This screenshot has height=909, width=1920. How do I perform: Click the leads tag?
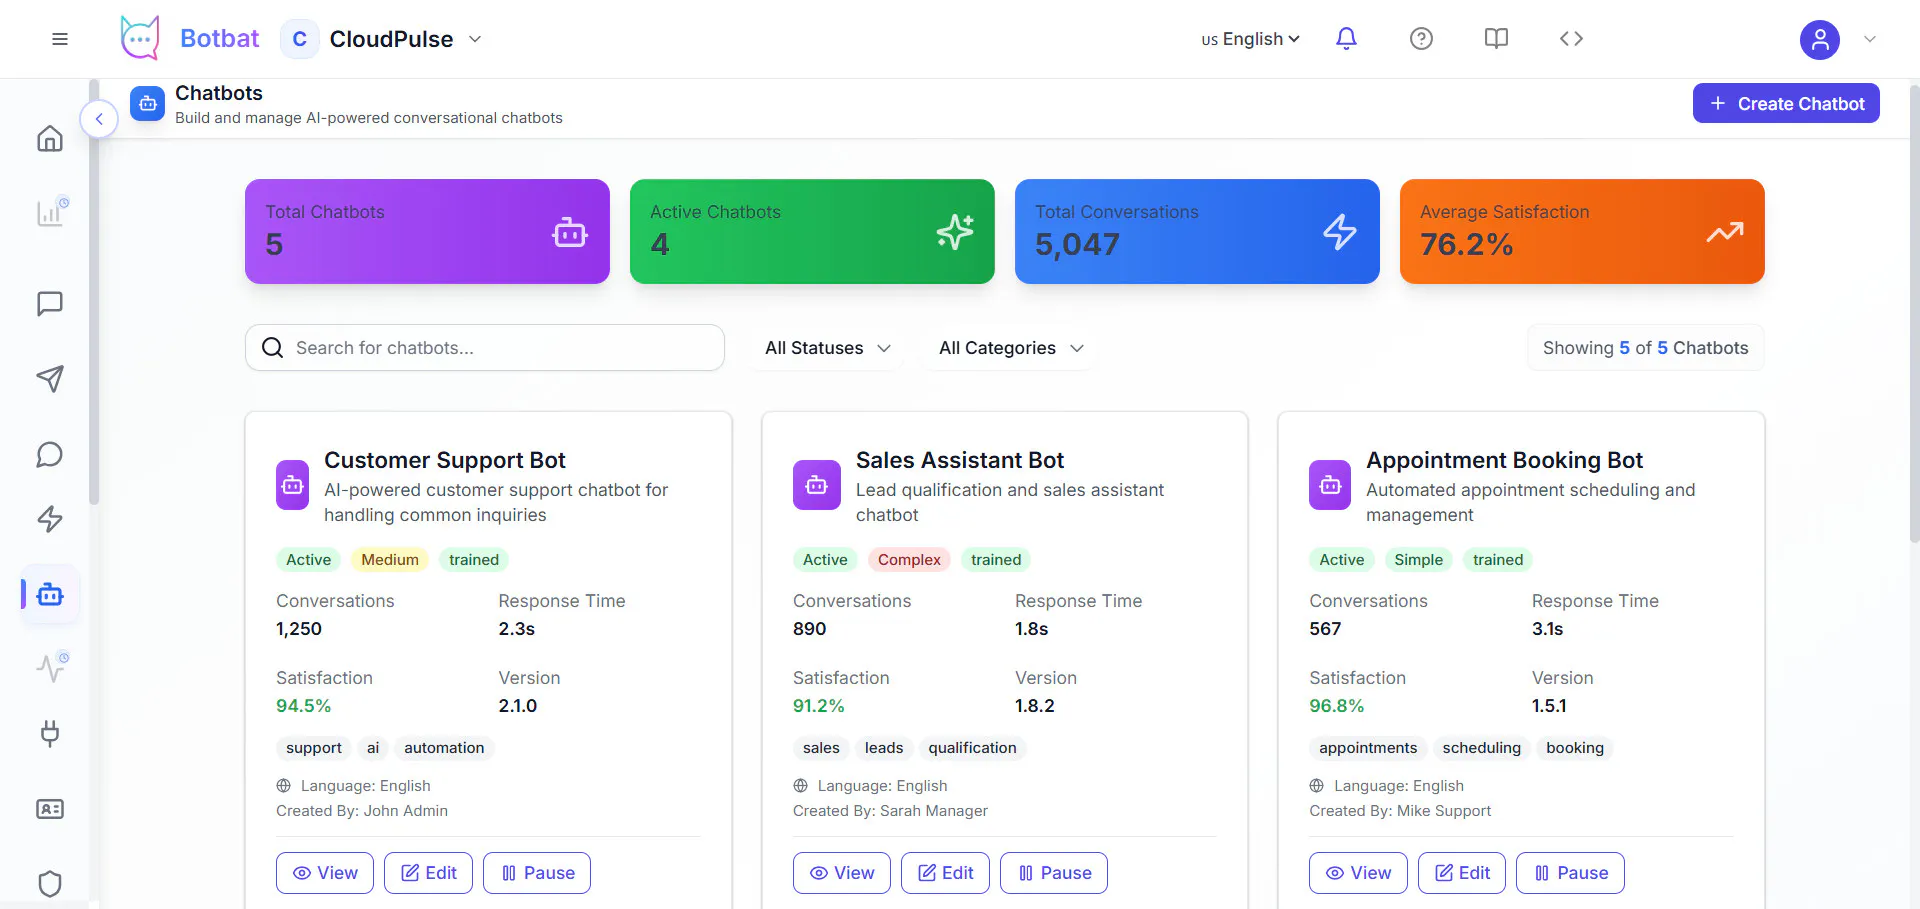click(884, 748)
